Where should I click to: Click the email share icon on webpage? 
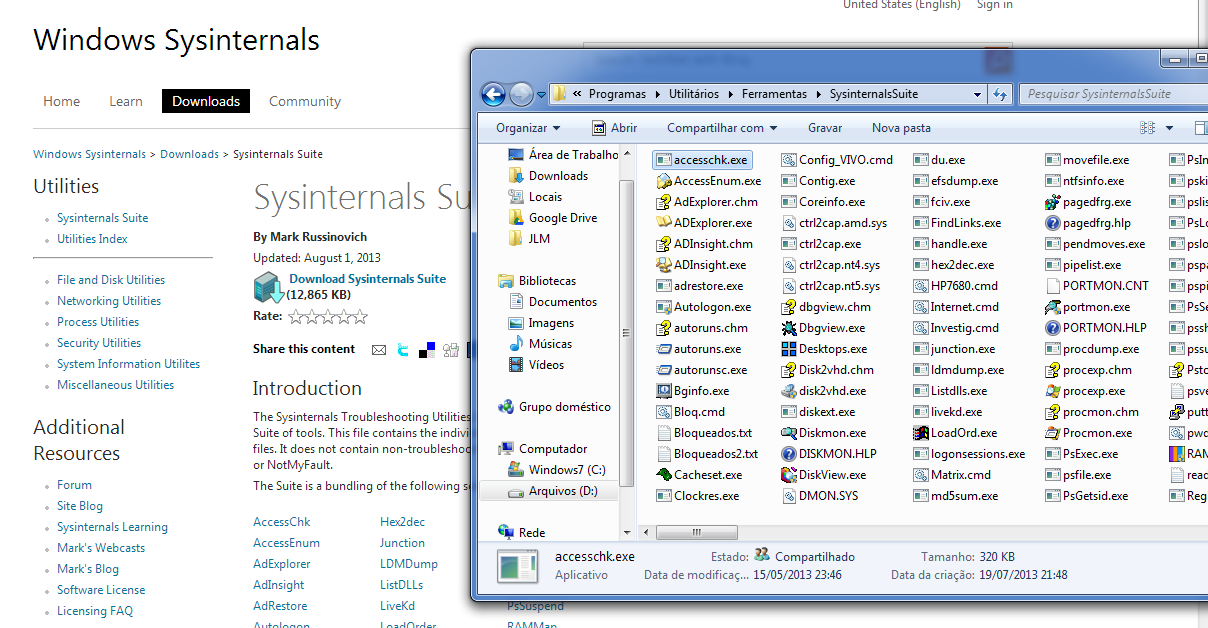tap(379, 350)
